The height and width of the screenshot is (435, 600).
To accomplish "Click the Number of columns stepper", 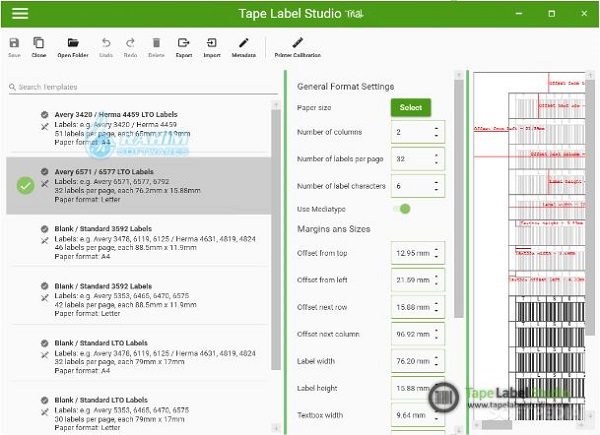I will coord(436,132).
